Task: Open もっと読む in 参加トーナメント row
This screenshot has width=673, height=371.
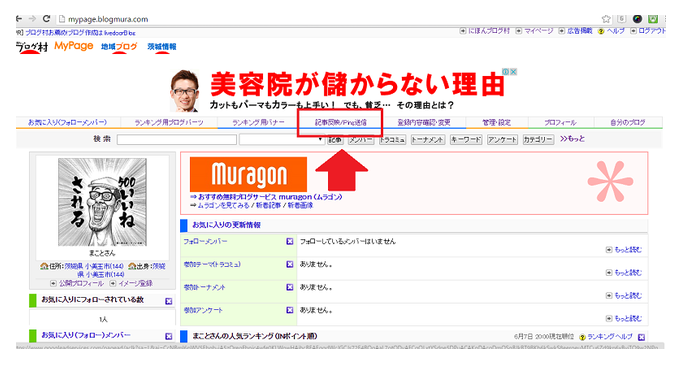Action: (x=628, y=295)
